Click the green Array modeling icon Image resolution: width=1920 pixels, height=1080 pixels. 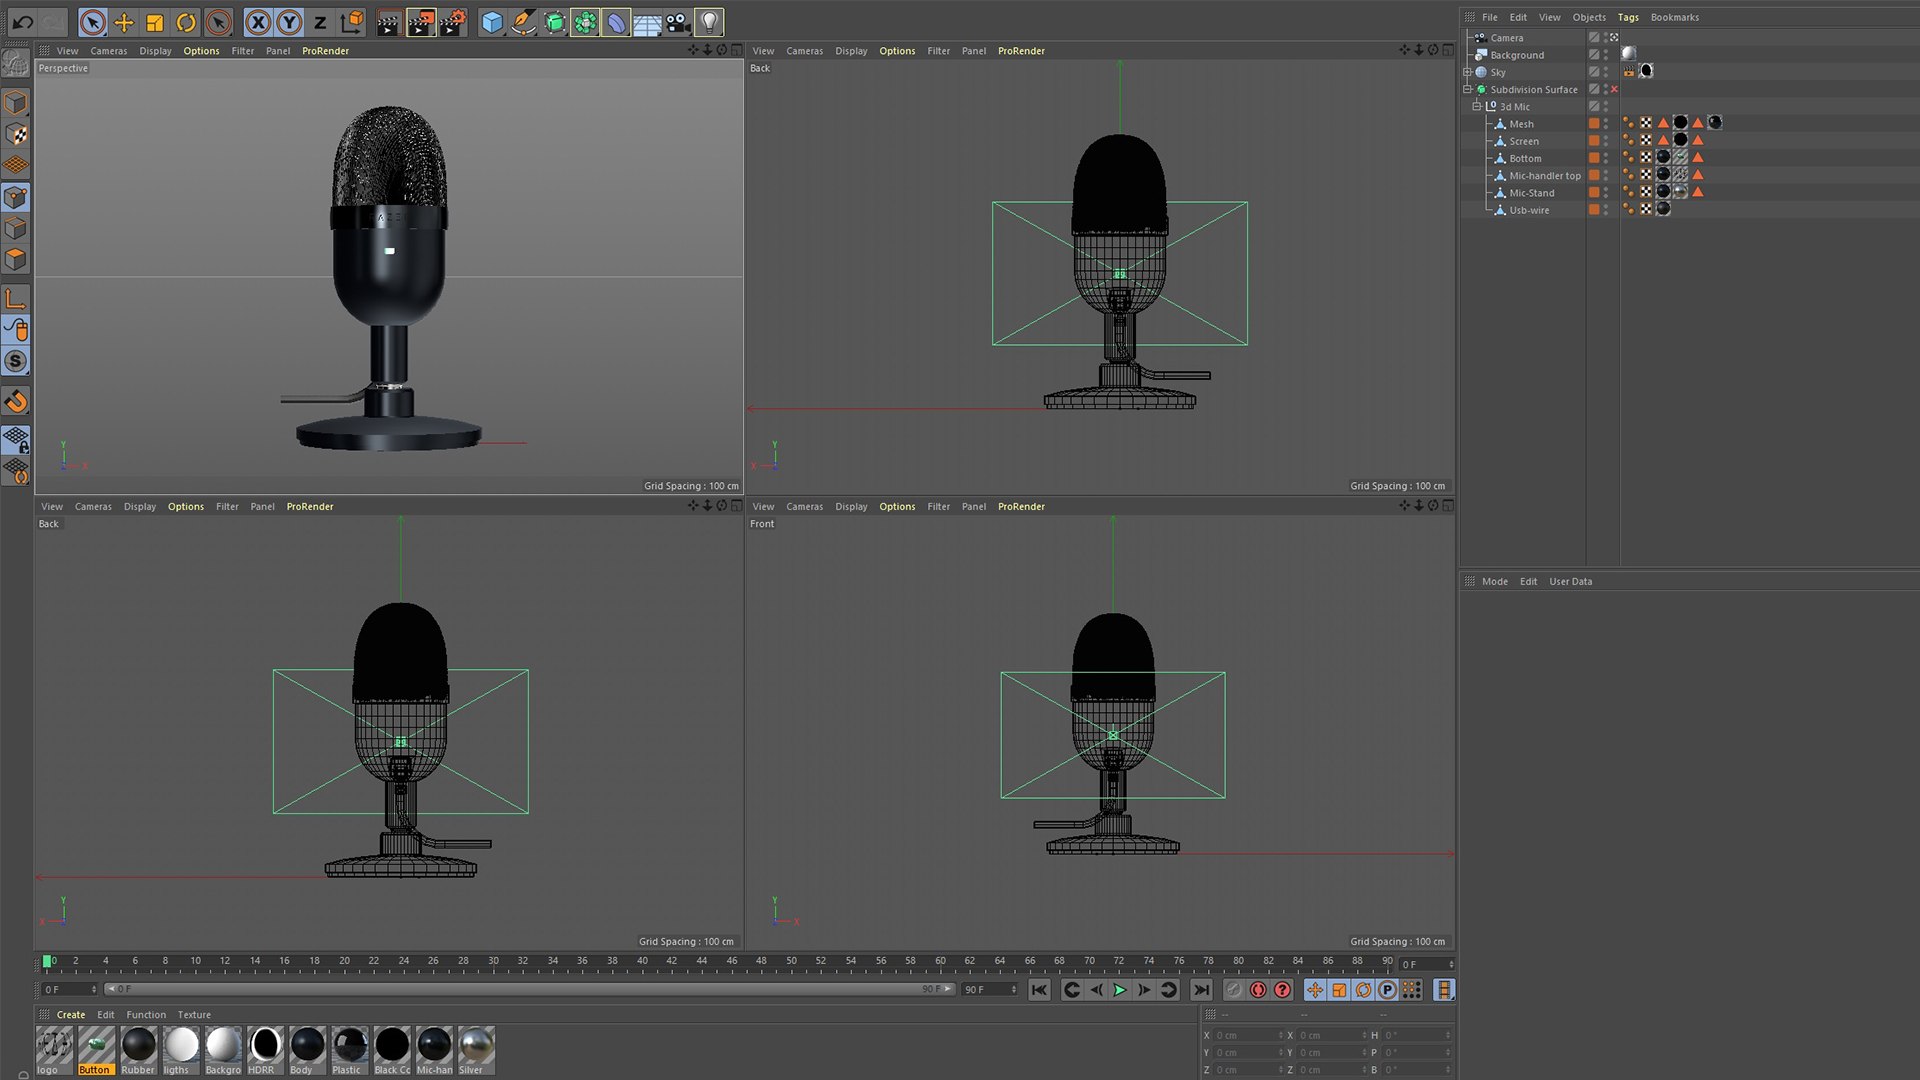[x=585, y=21]
